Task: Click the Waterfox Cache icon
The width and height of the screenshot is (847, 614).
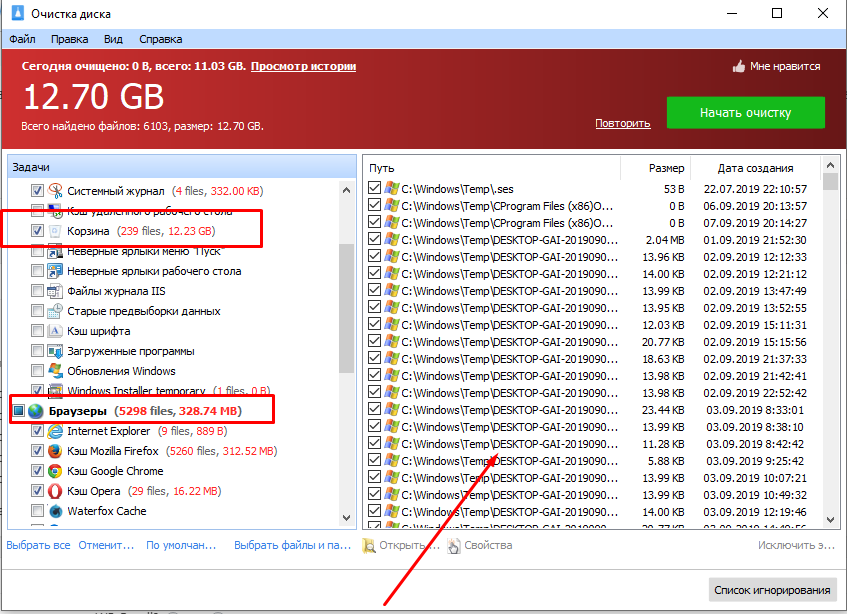Action: 56,511
